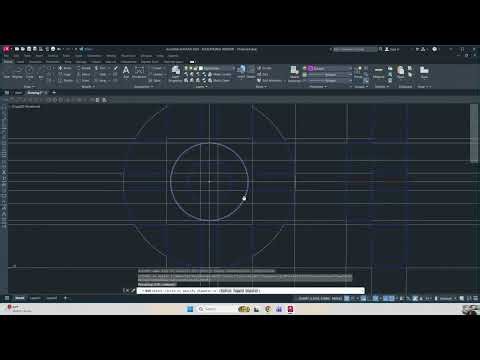
Task: Open the Windows Start button
Action: pyautogui.click(x=190, y=309)
